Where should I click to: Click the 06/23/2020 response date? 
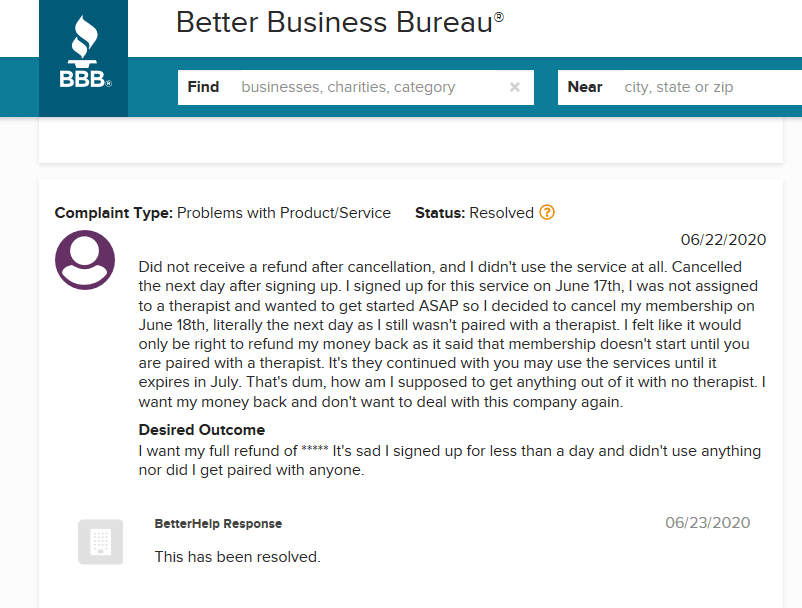[x=707, y=523]
